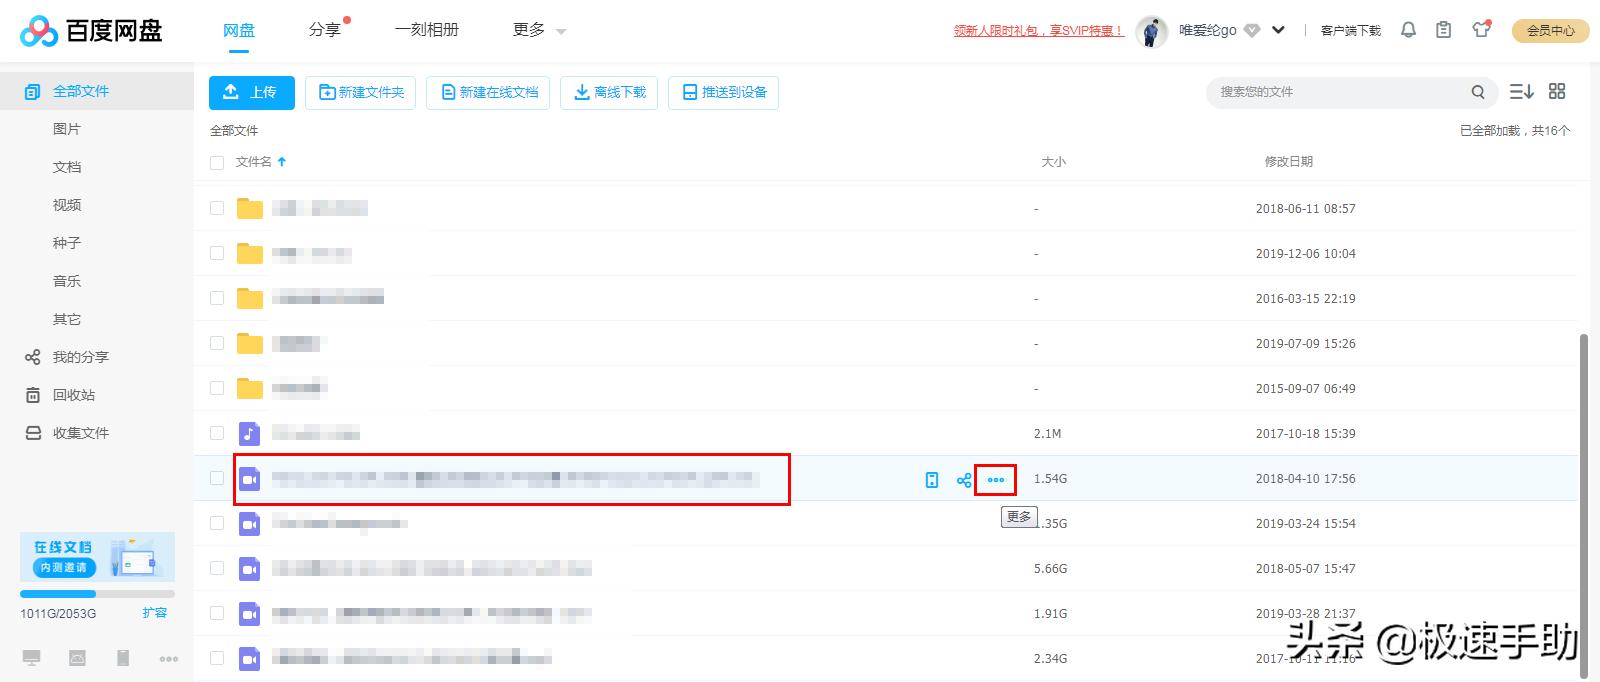Open the more (three dots) menu on the 1.54G row
Viewport: 1600px width, 682px height.
[x=996, y=480]
